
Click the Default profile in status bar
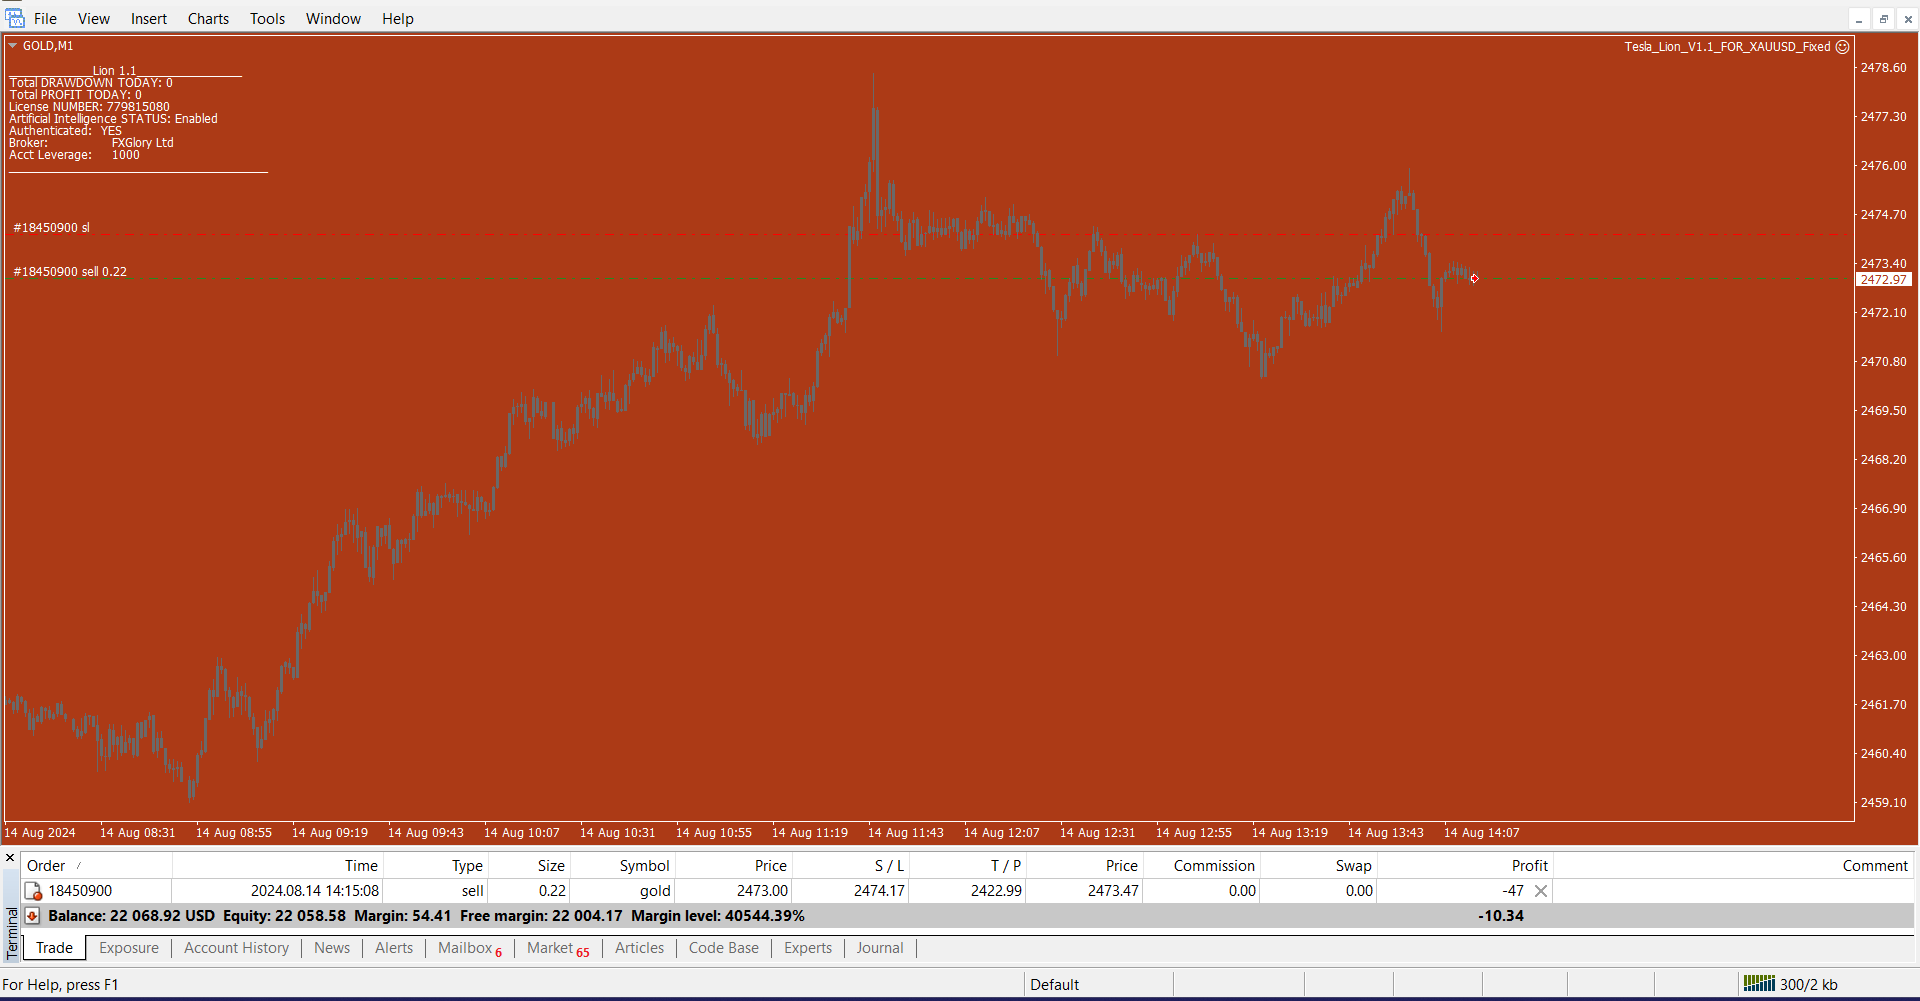pyautogui.click(x=1054, y=985)
